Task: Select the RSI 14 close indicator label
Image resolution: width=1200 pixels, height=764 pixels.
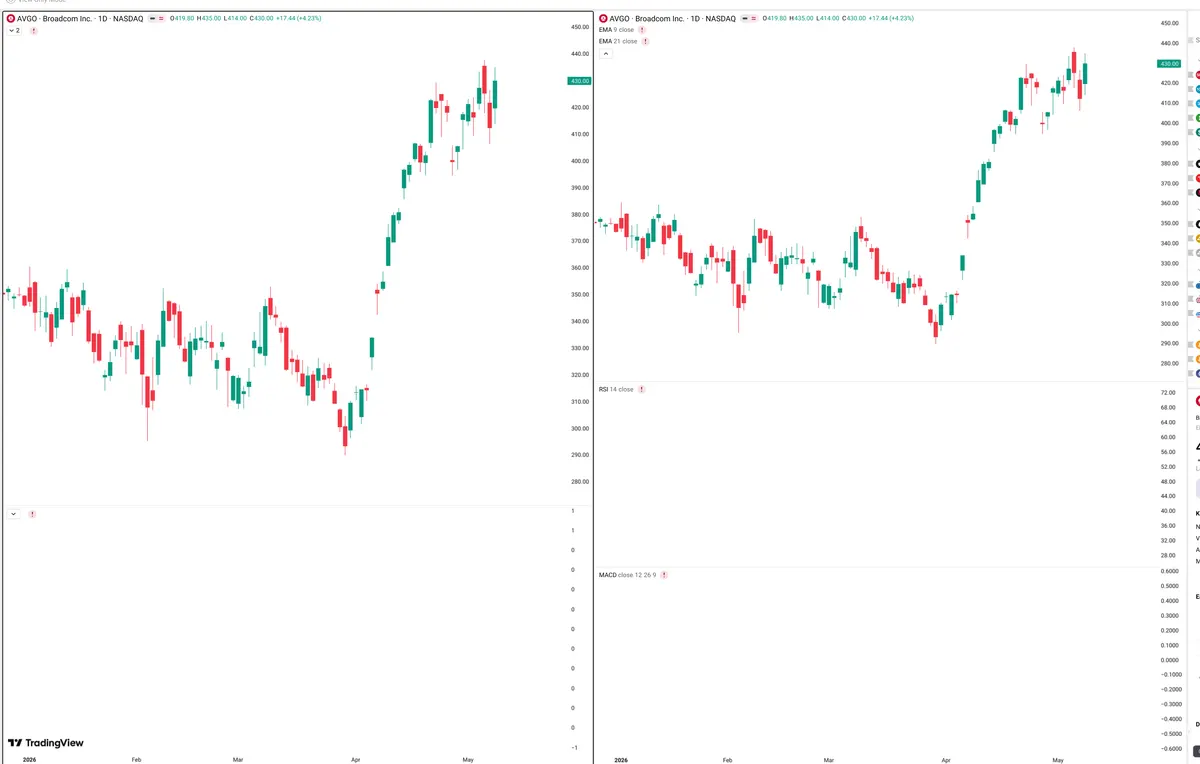Action: [616, 389]
